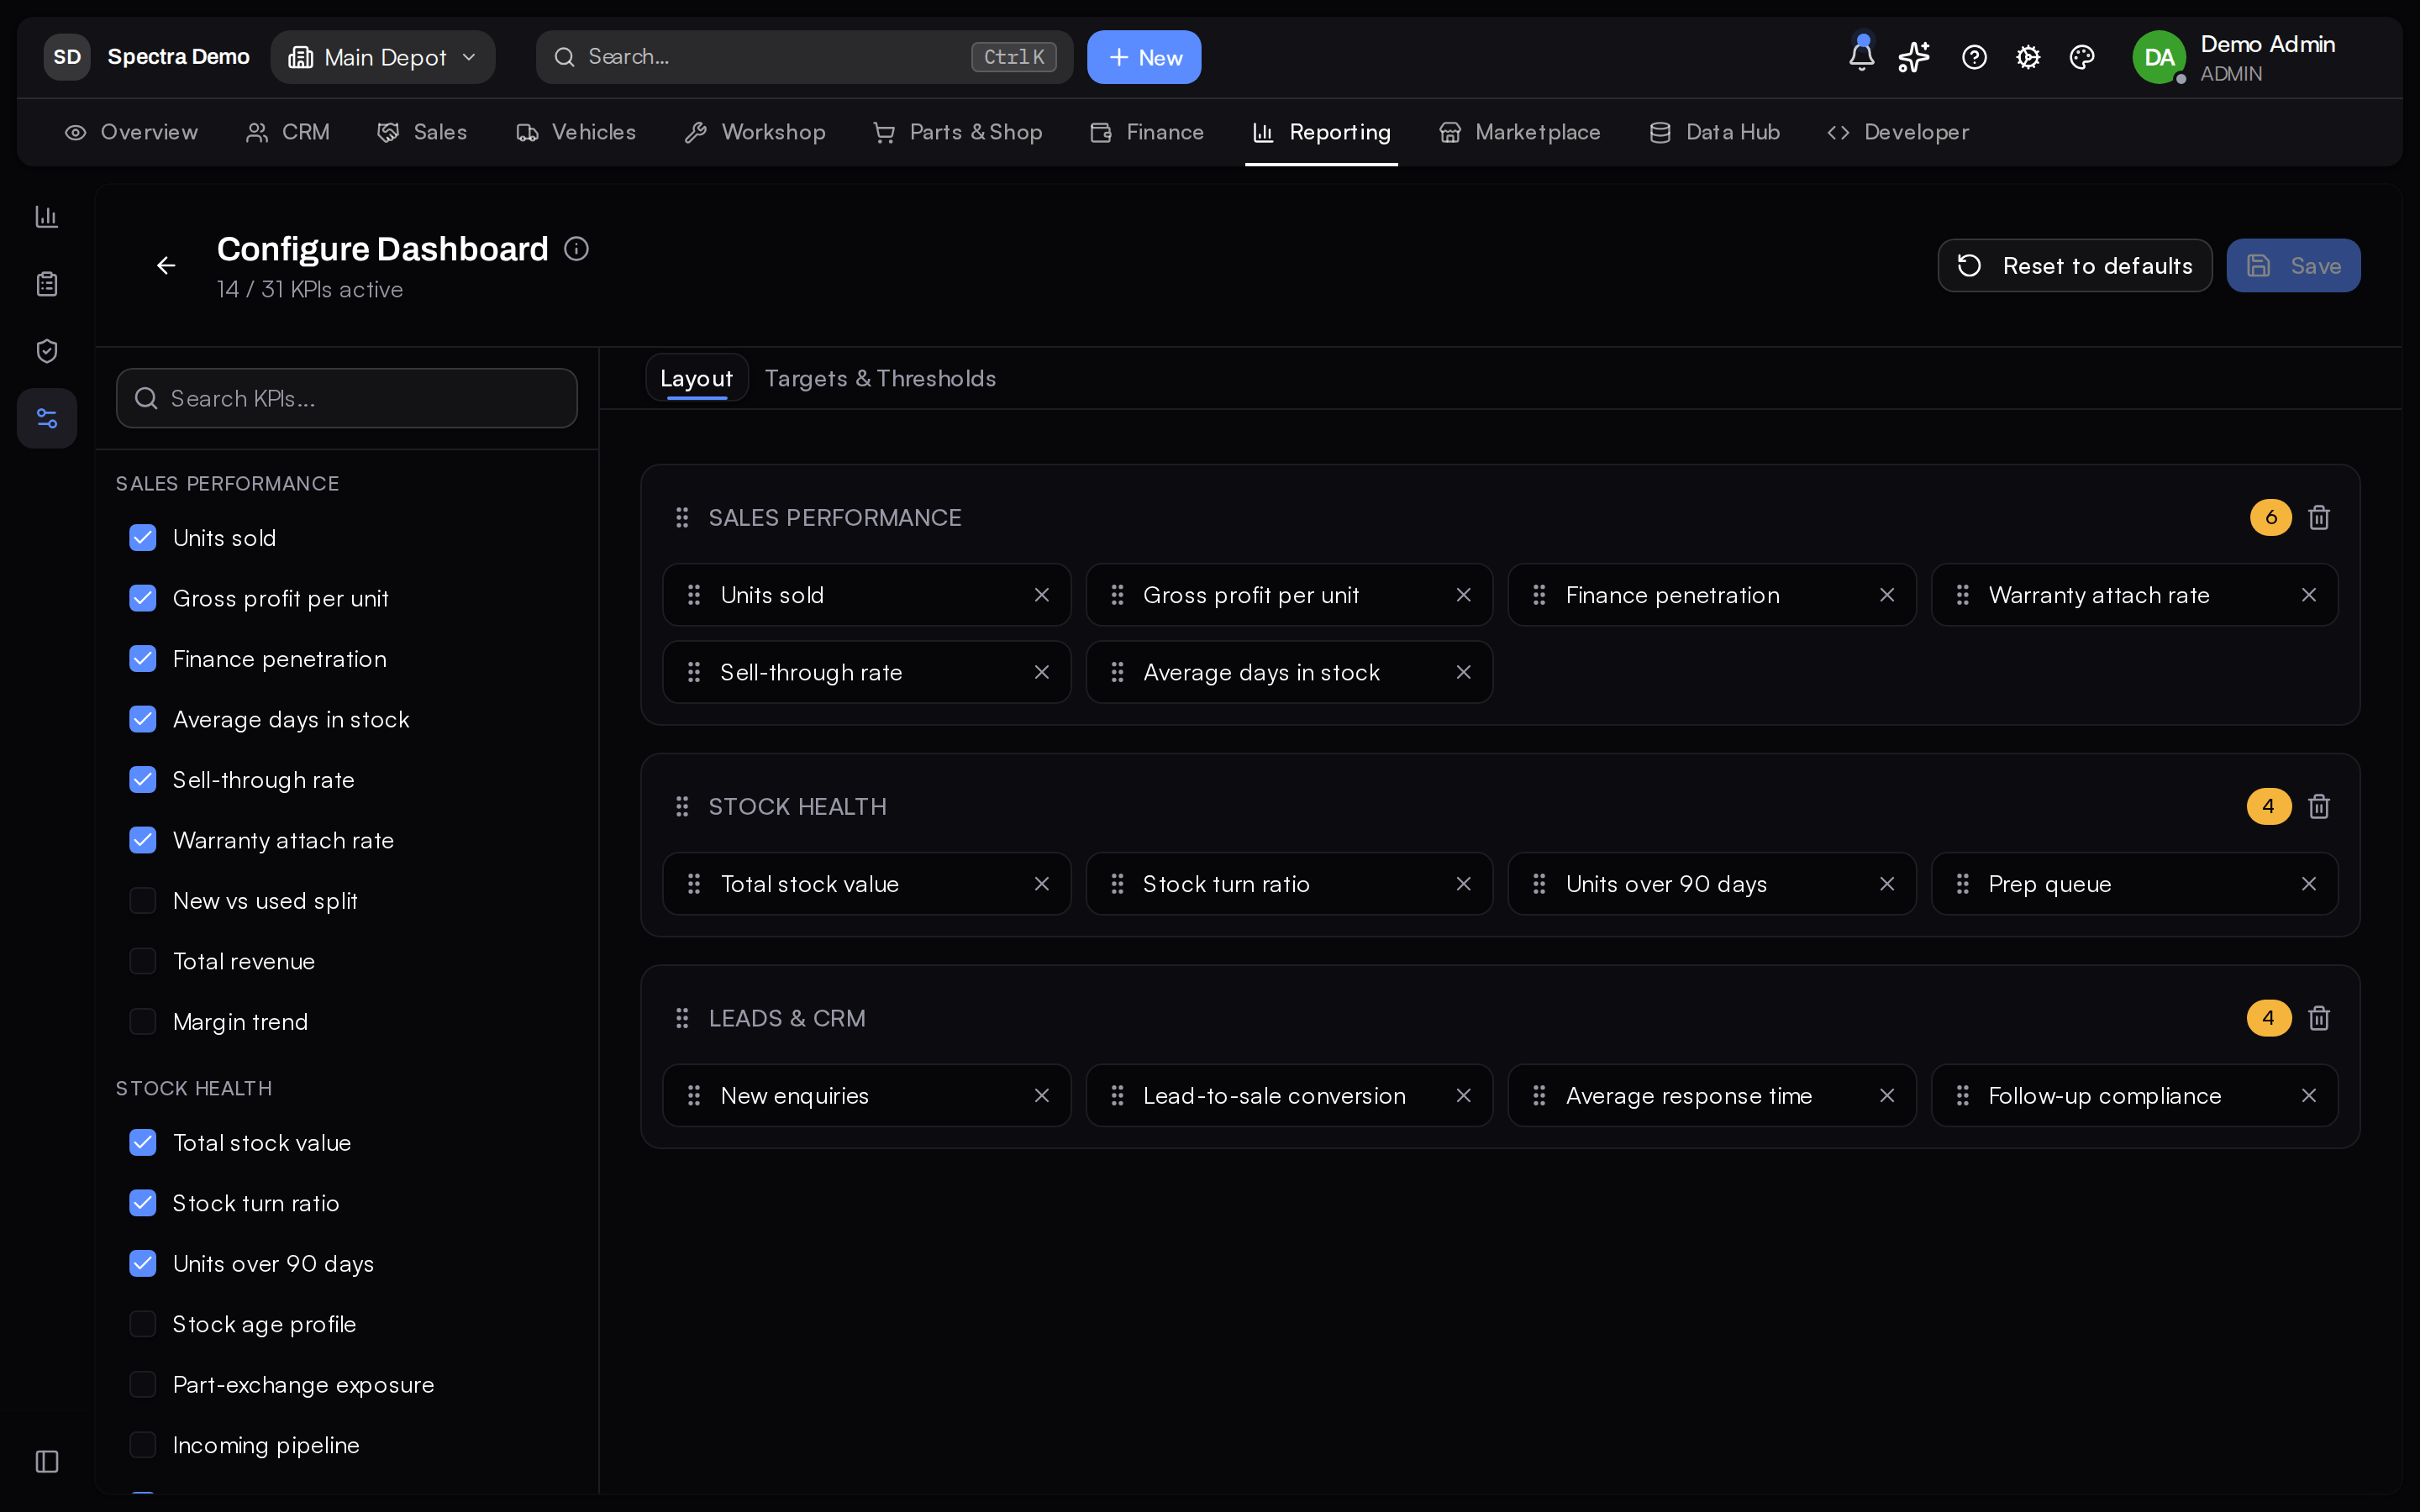The width and height of the screenshot is (2420, 1512).
Task: Click the blue New button
Action: [1144, 57]
